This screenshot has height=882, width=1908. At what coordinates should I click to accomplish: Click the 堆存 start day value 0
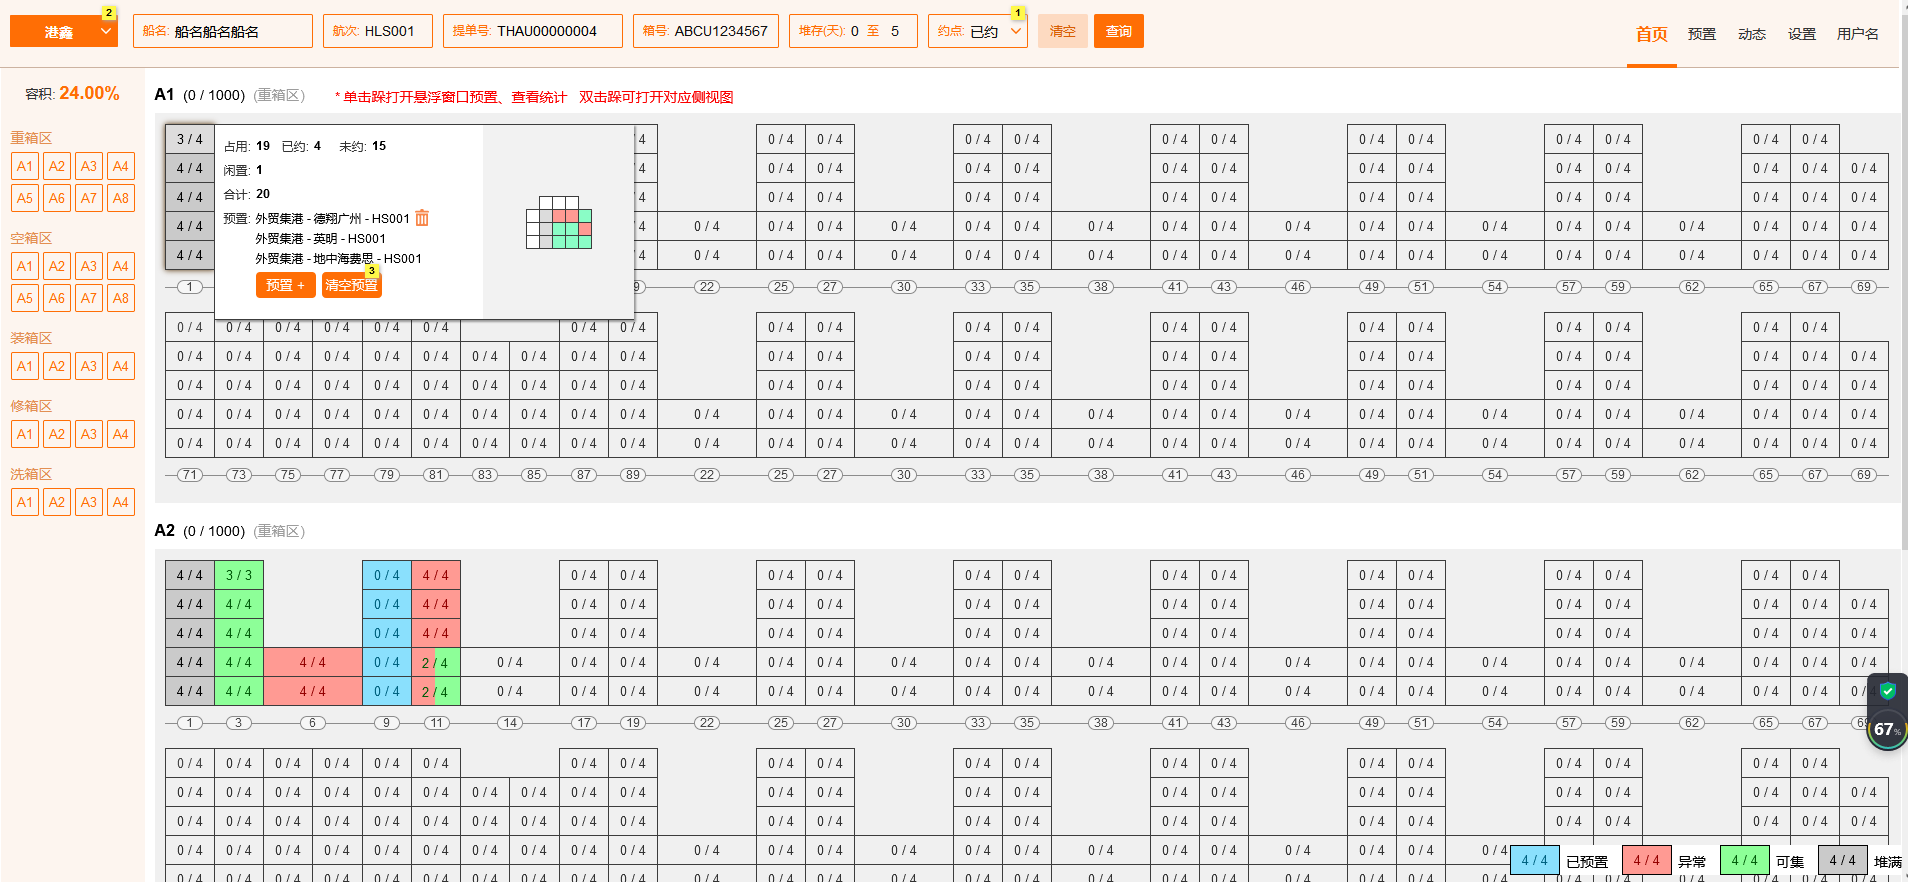(x=855, y=31)
